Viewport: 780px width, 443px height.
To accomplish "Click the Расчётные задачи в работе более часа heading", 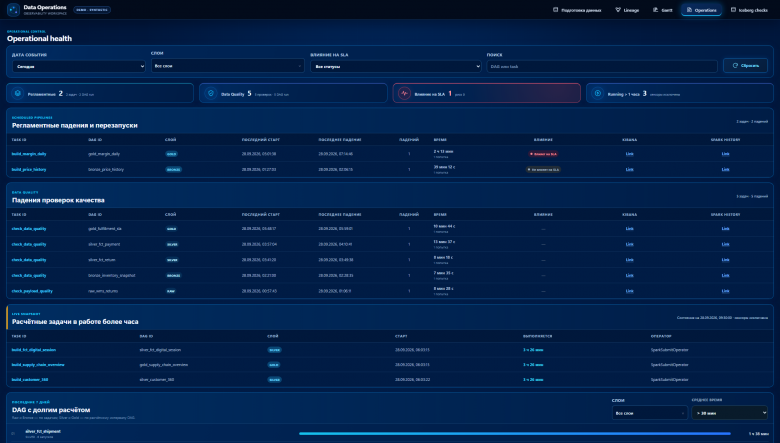I will 75,322.
